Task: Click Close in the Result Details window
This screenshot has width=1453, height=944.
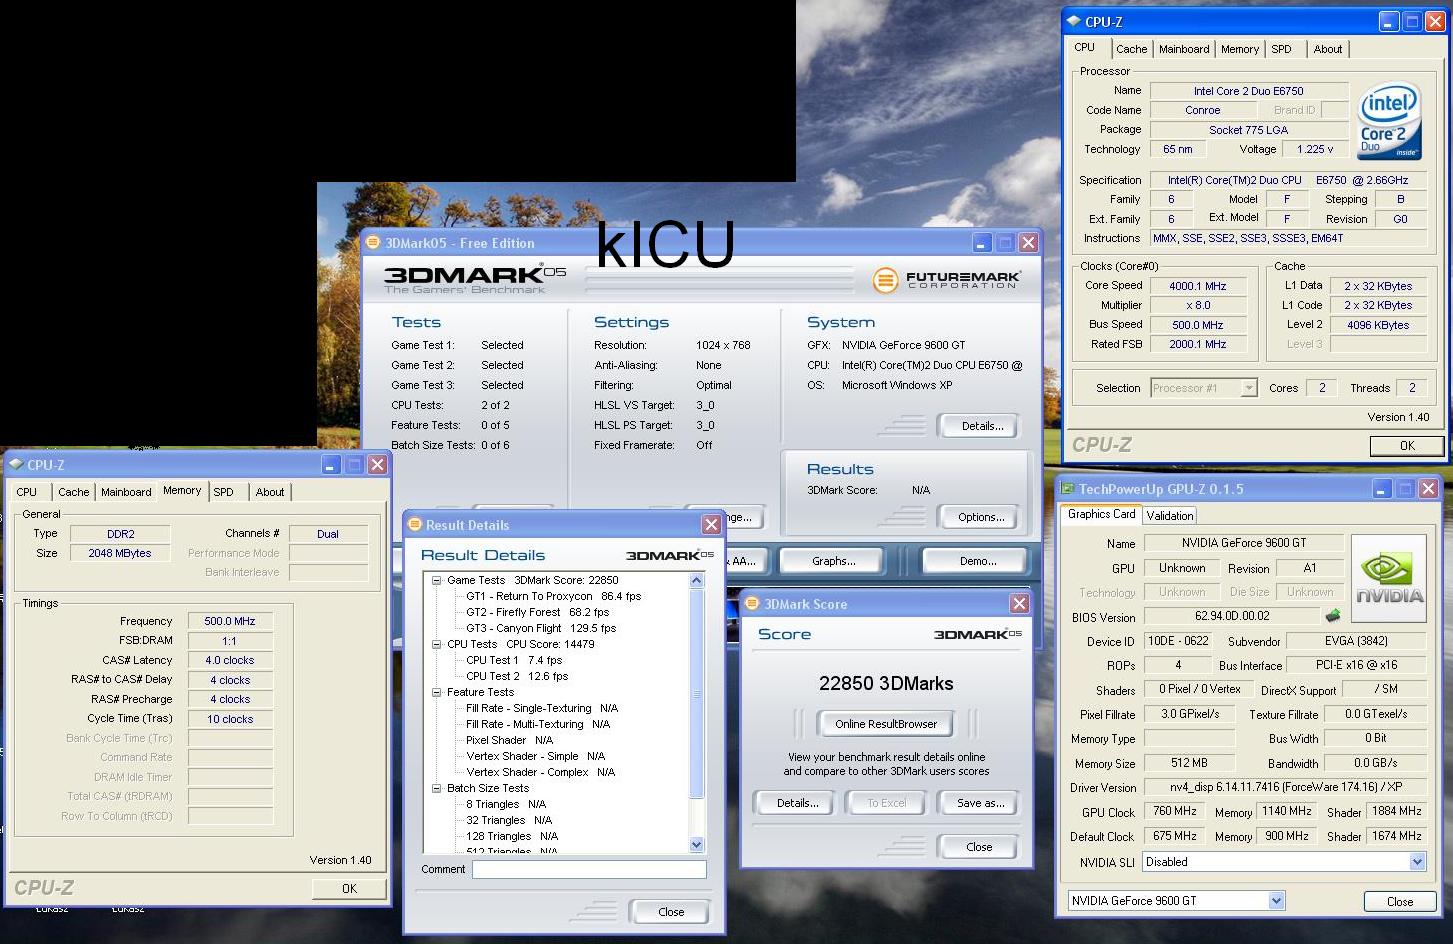Action: point(671,912)
